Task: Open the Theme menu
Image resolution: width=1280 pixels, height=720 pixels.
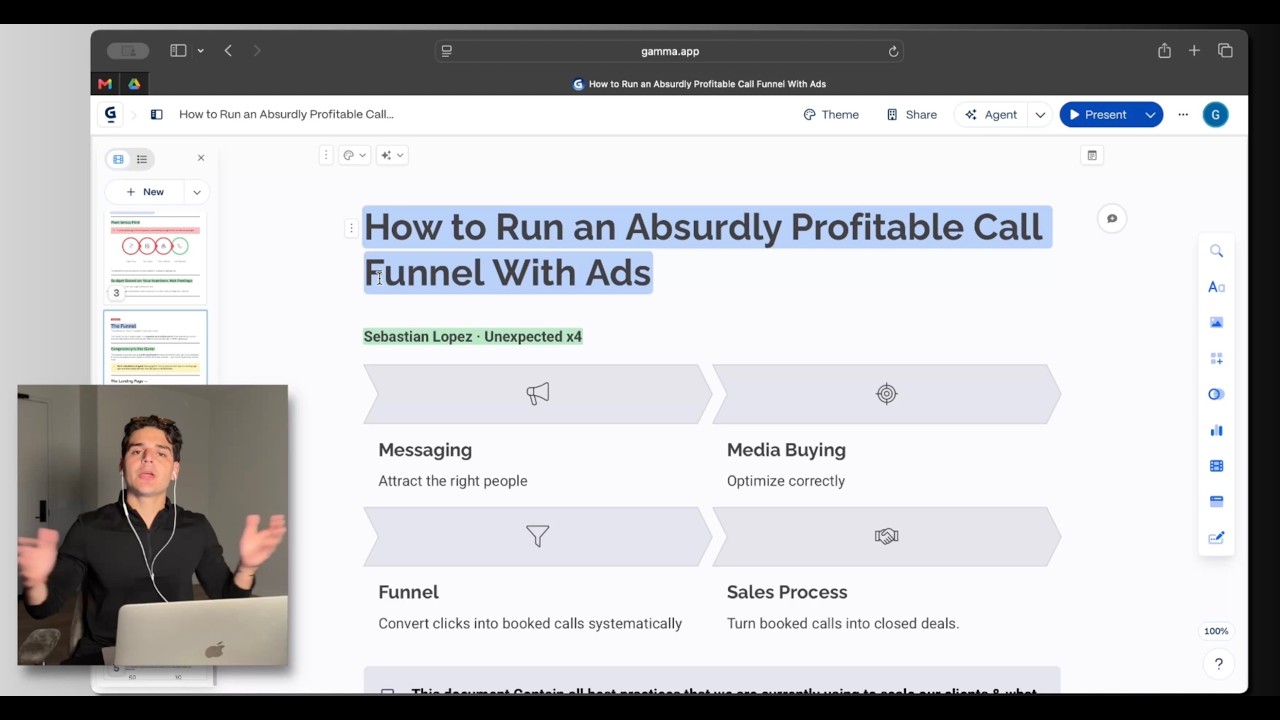Action: tap(831, 114)
